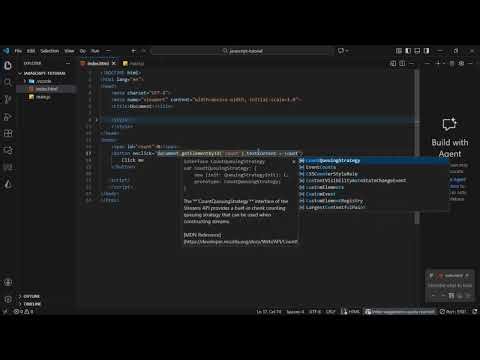The width and height of the screenshot is (480, 360).
Task: Select CSSCounterStyleRule suggestion
Action: coord(373,174)
